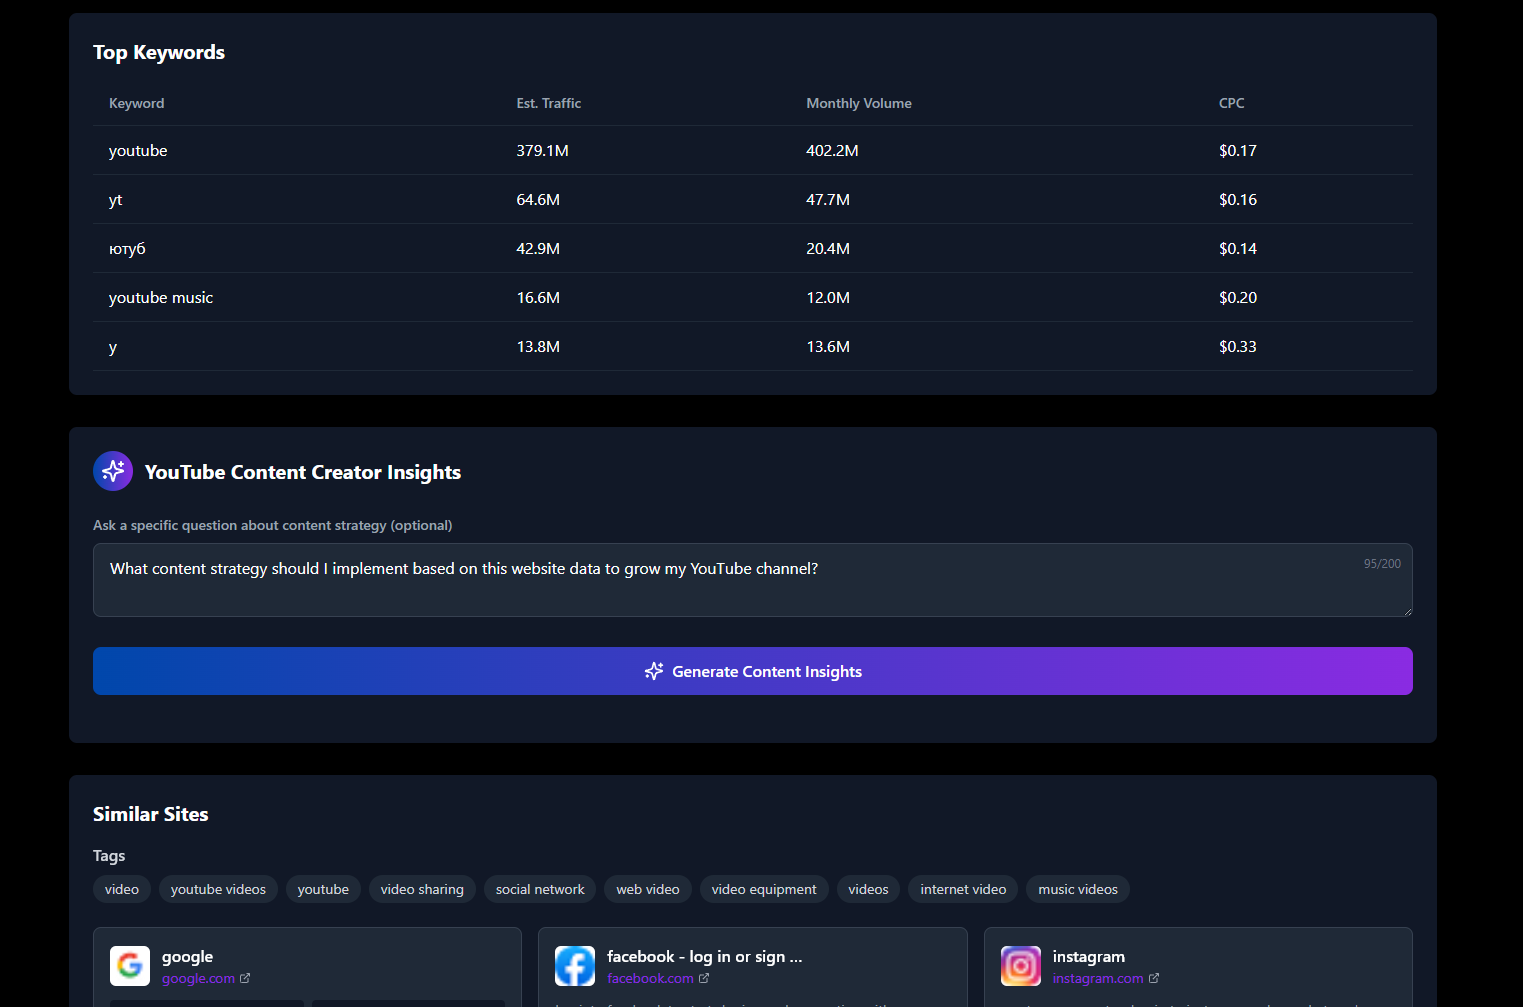Image resolution: width=1523 pixels, height=1007 pixels.
Task: Click the 95/200 character counter
Action: [1382, 564]
